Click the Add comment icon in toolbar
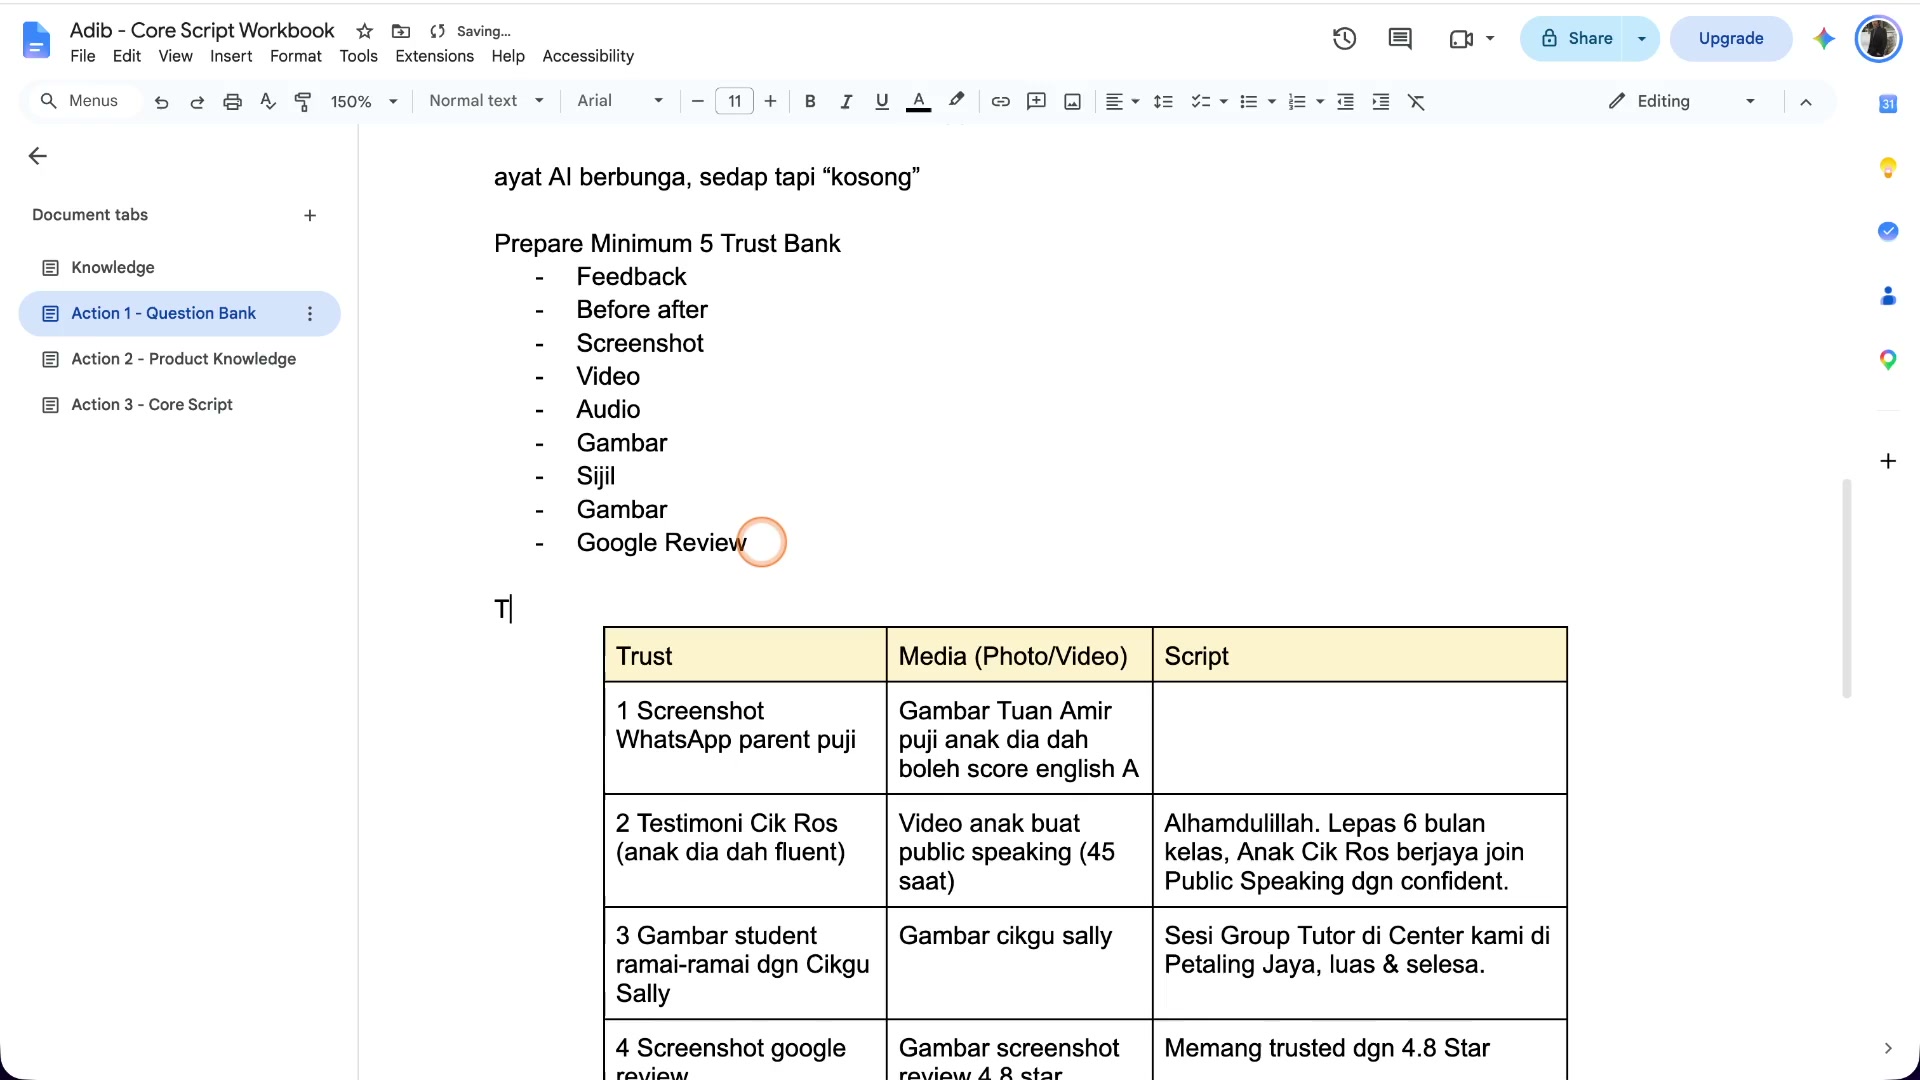 [x=1036, y=101]
